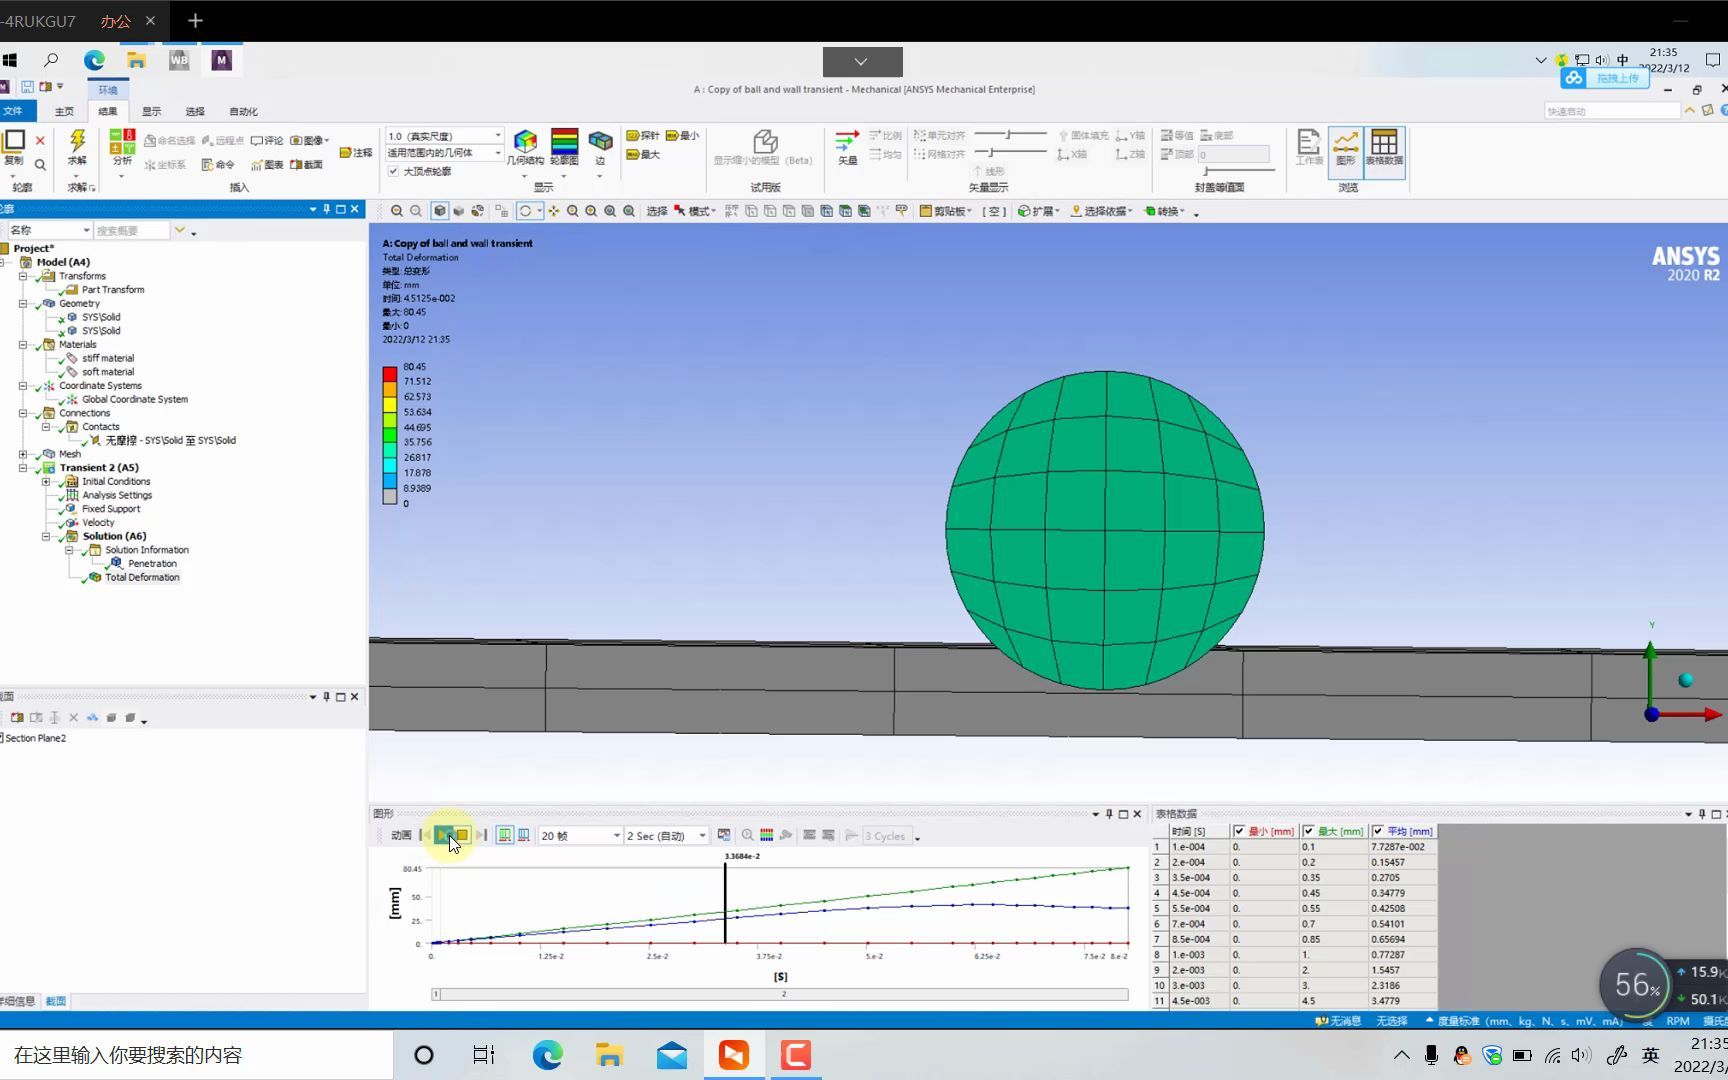This screenshot has height=1080, width=1728.
Task: Select the Analysis Settings tree item
Action: point(116,495)
